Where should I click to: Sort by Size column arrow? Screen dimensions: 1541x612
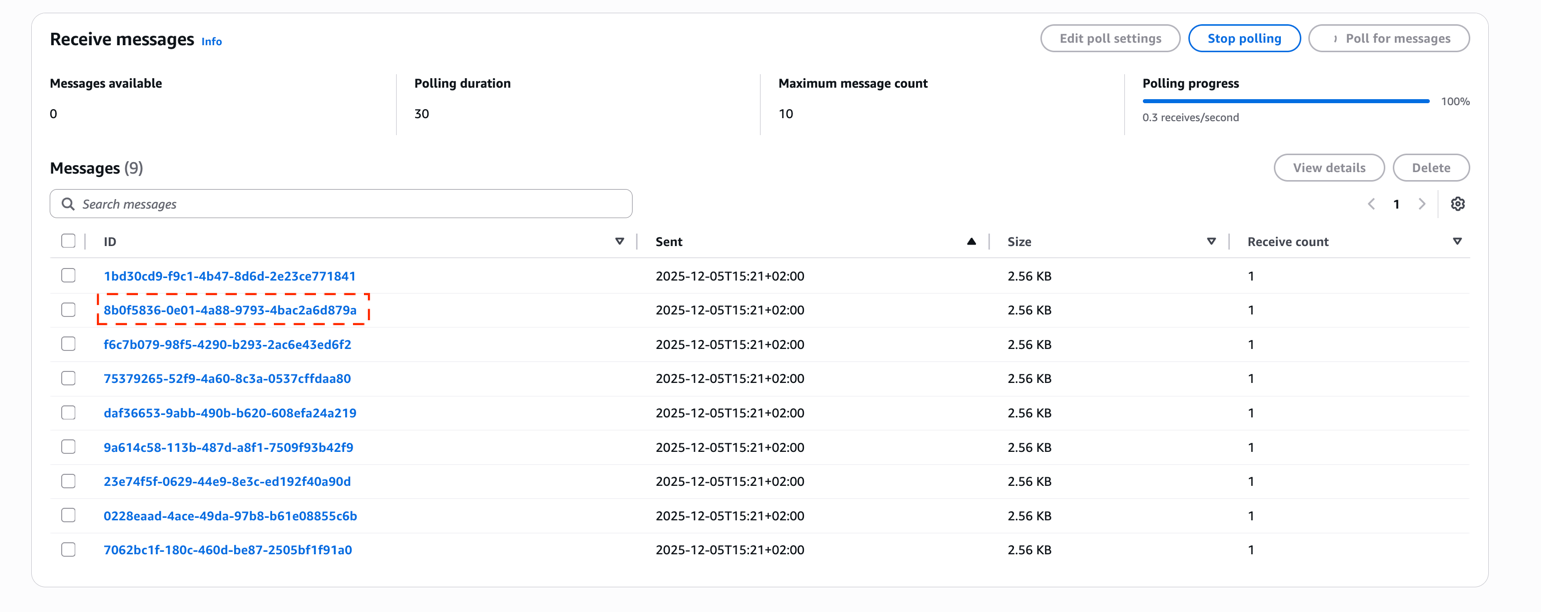(1211, 242)
